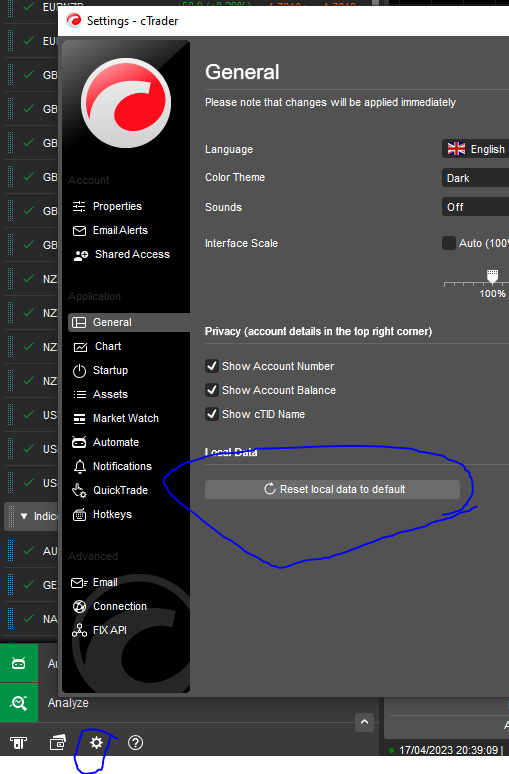Image resolution: width=509 pixels, height=774 pixels.
Task: Select the GE symbol row in watchlist
Action: point(31,585)
